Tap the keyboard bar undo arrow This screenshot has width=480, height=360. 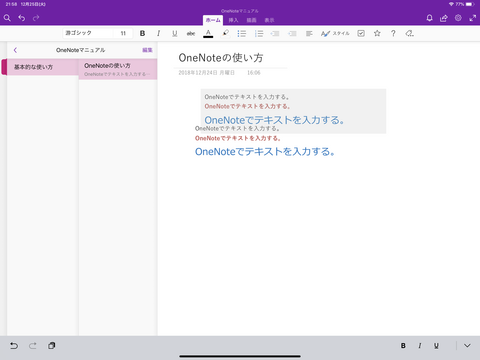[14, 346]
